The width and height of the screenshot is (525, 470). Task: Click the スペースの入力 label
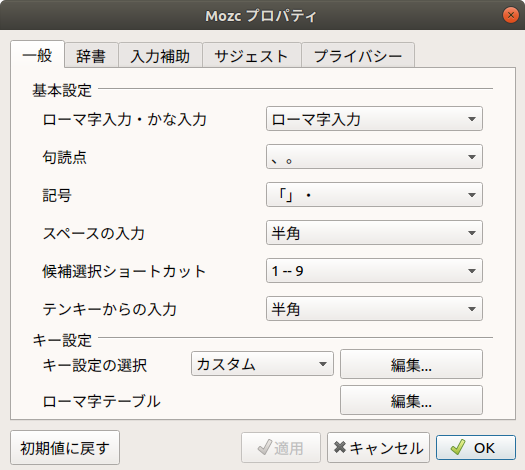coord(94,233)
